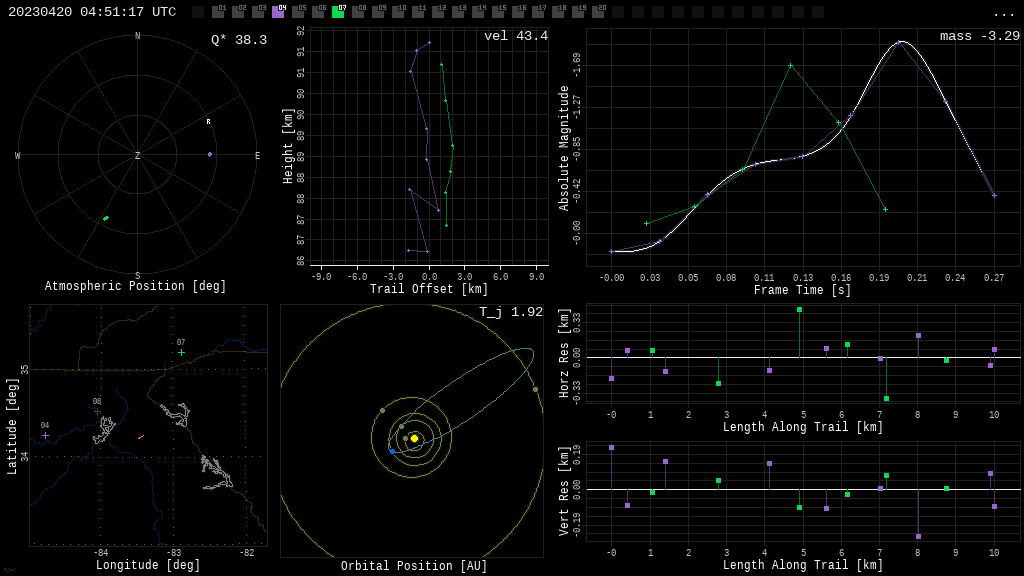The height and width of the screenshot is (576, 1024).
Task: Select station 04 purple cross on map
Action: click(x=45, y=435)
